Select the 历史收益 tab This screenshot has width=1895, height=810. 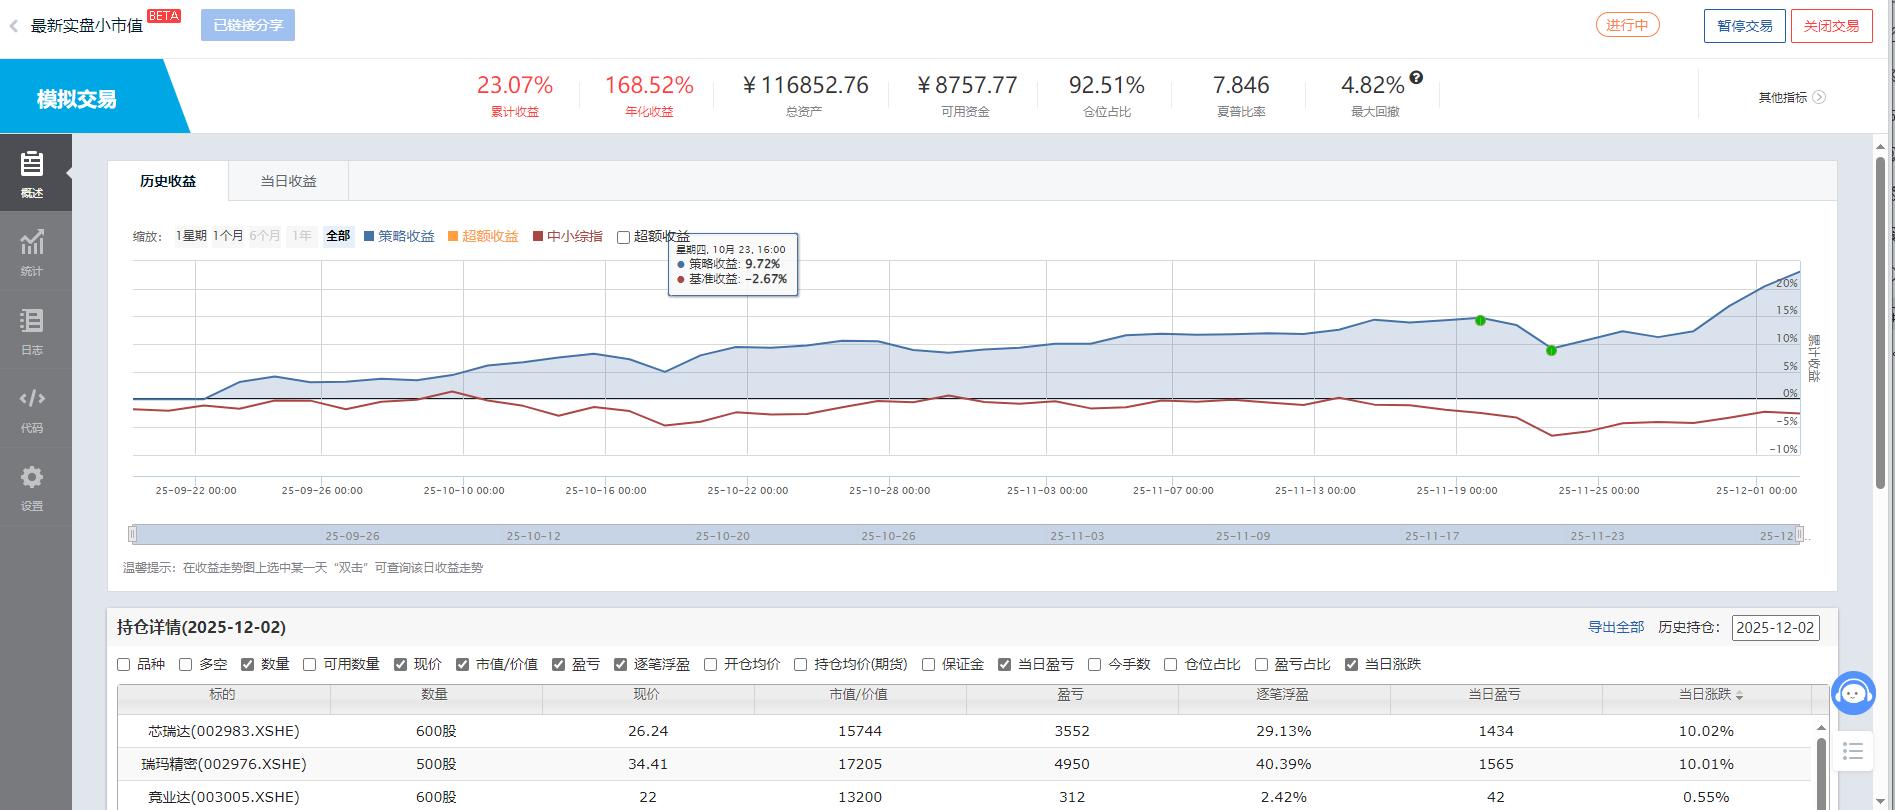pos(168,181)
